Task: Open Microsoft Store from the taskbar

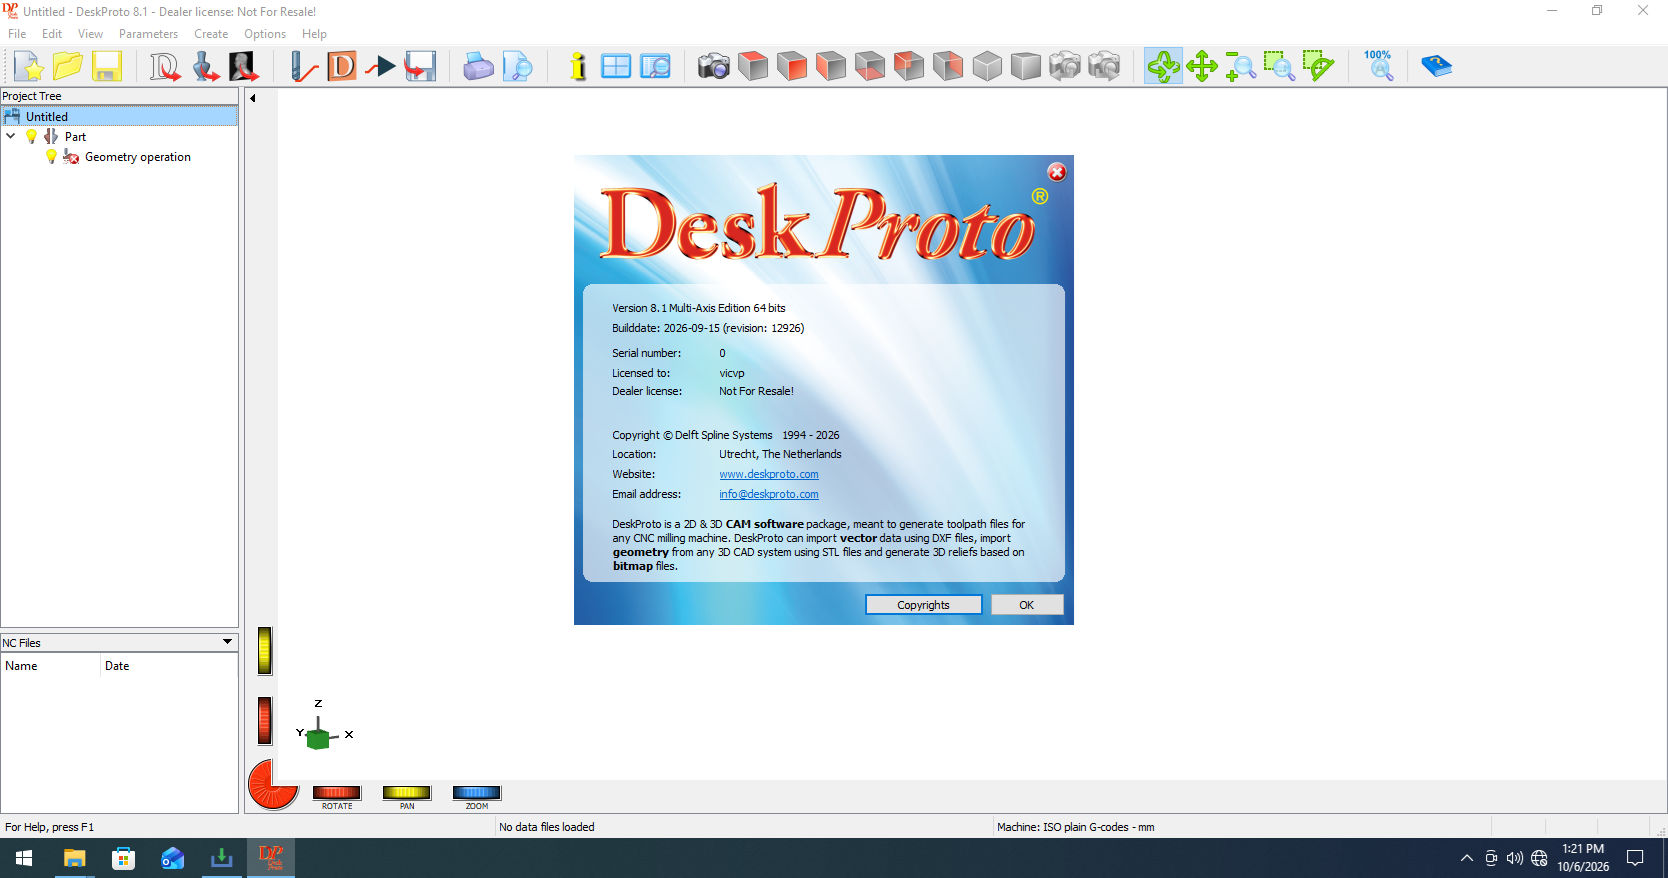Action: tap(123, 858)
